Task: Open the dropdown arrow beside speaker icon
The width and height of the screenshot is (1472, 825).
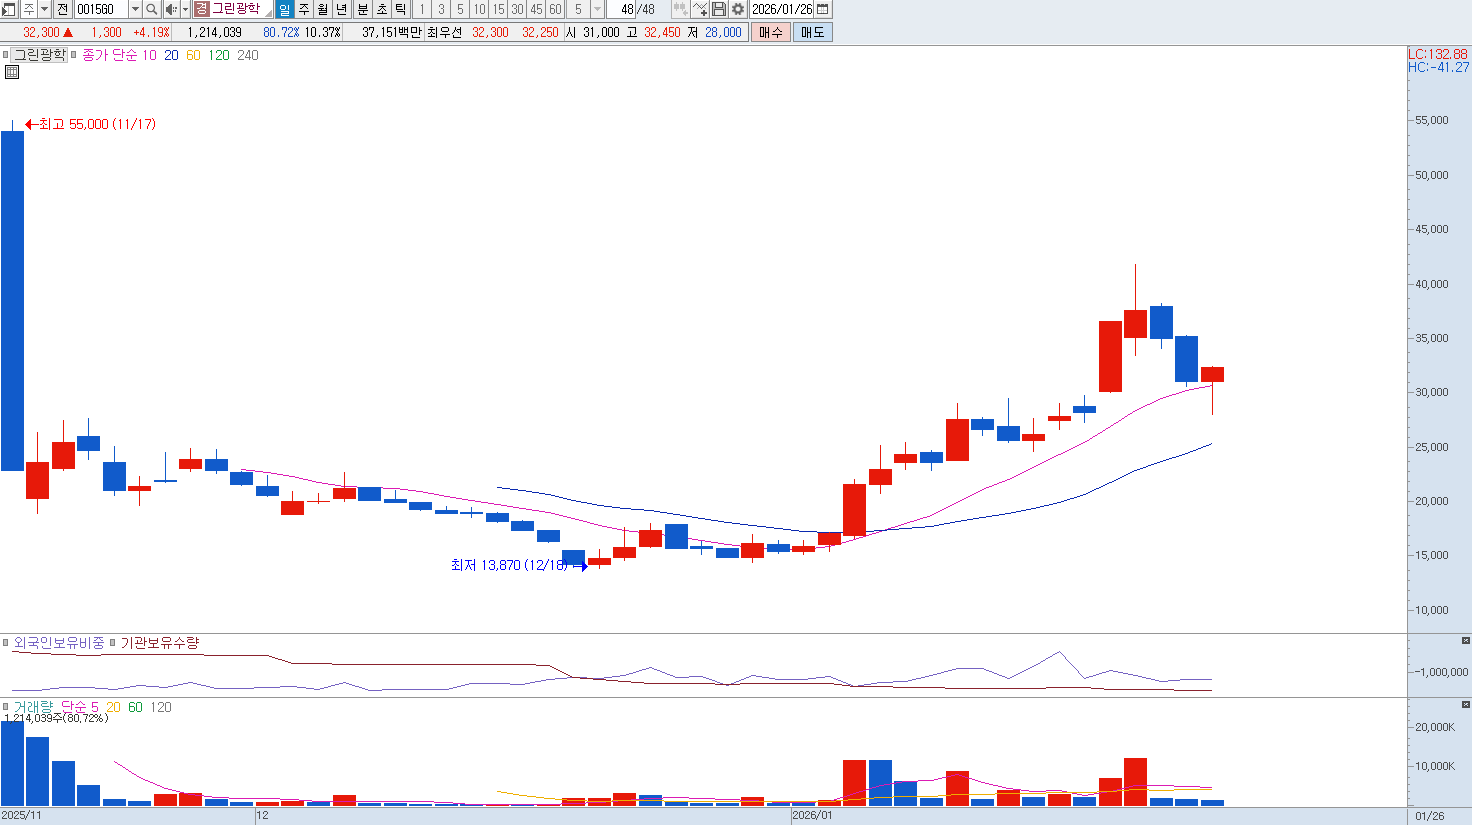Action: coord(185,9)
